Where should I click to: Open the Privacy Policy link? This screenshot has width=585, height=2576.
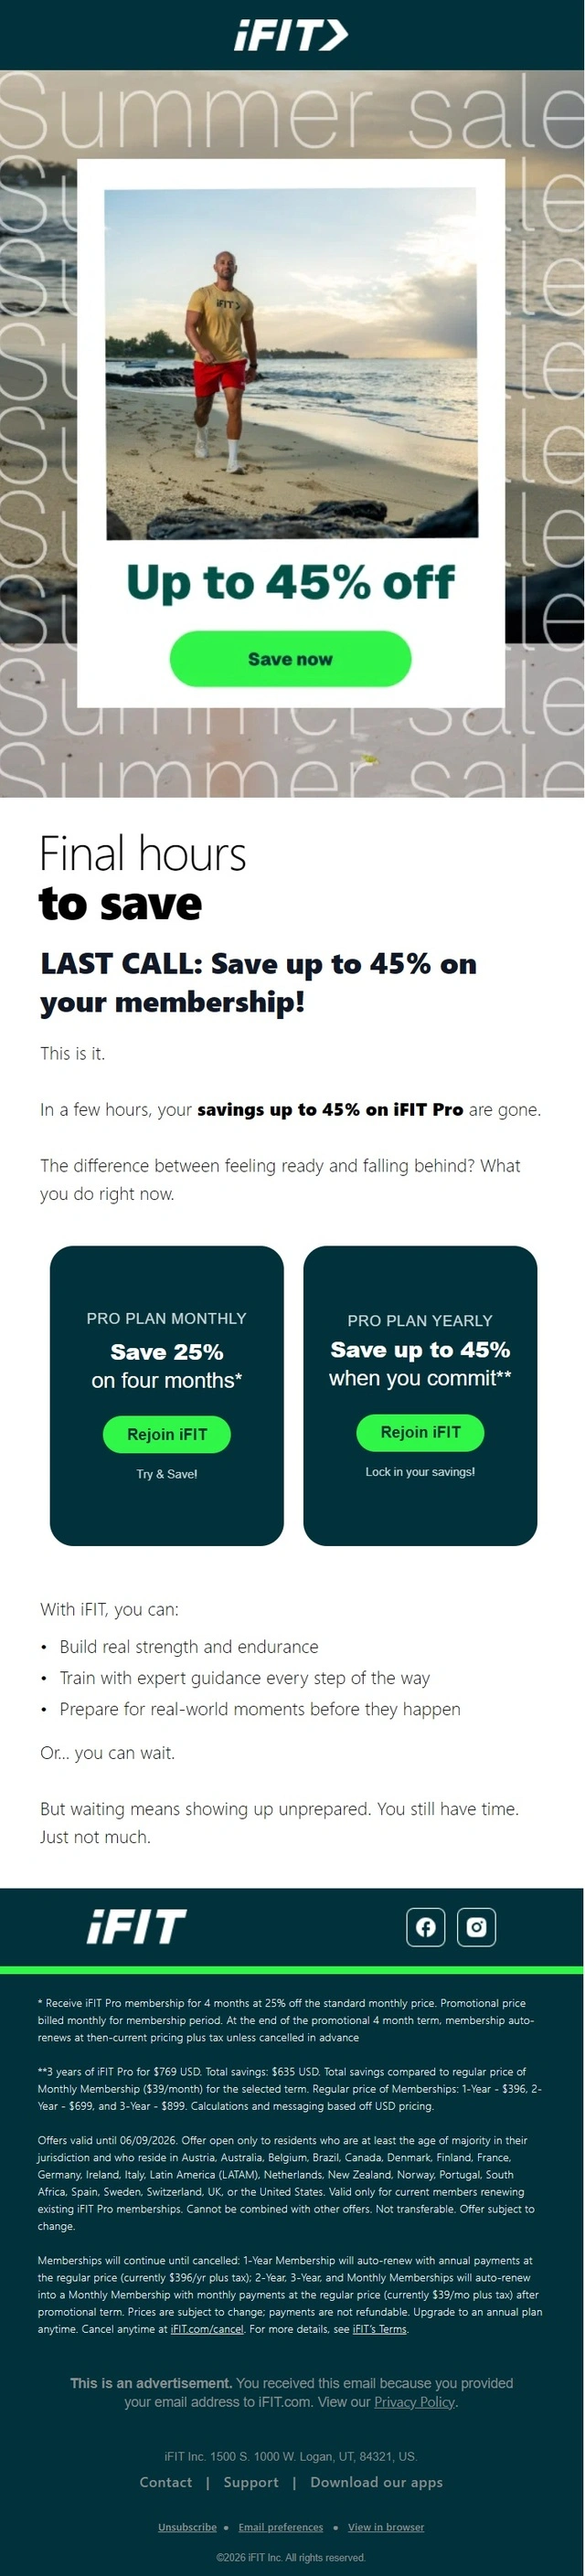click(415, 2402)
